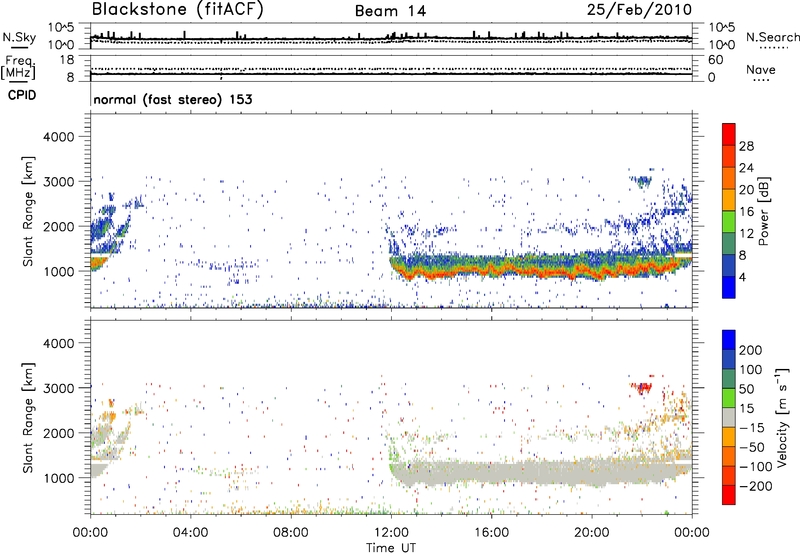Click the 'CPID' row label
This screenshot has width=800, height=554.
22,95
